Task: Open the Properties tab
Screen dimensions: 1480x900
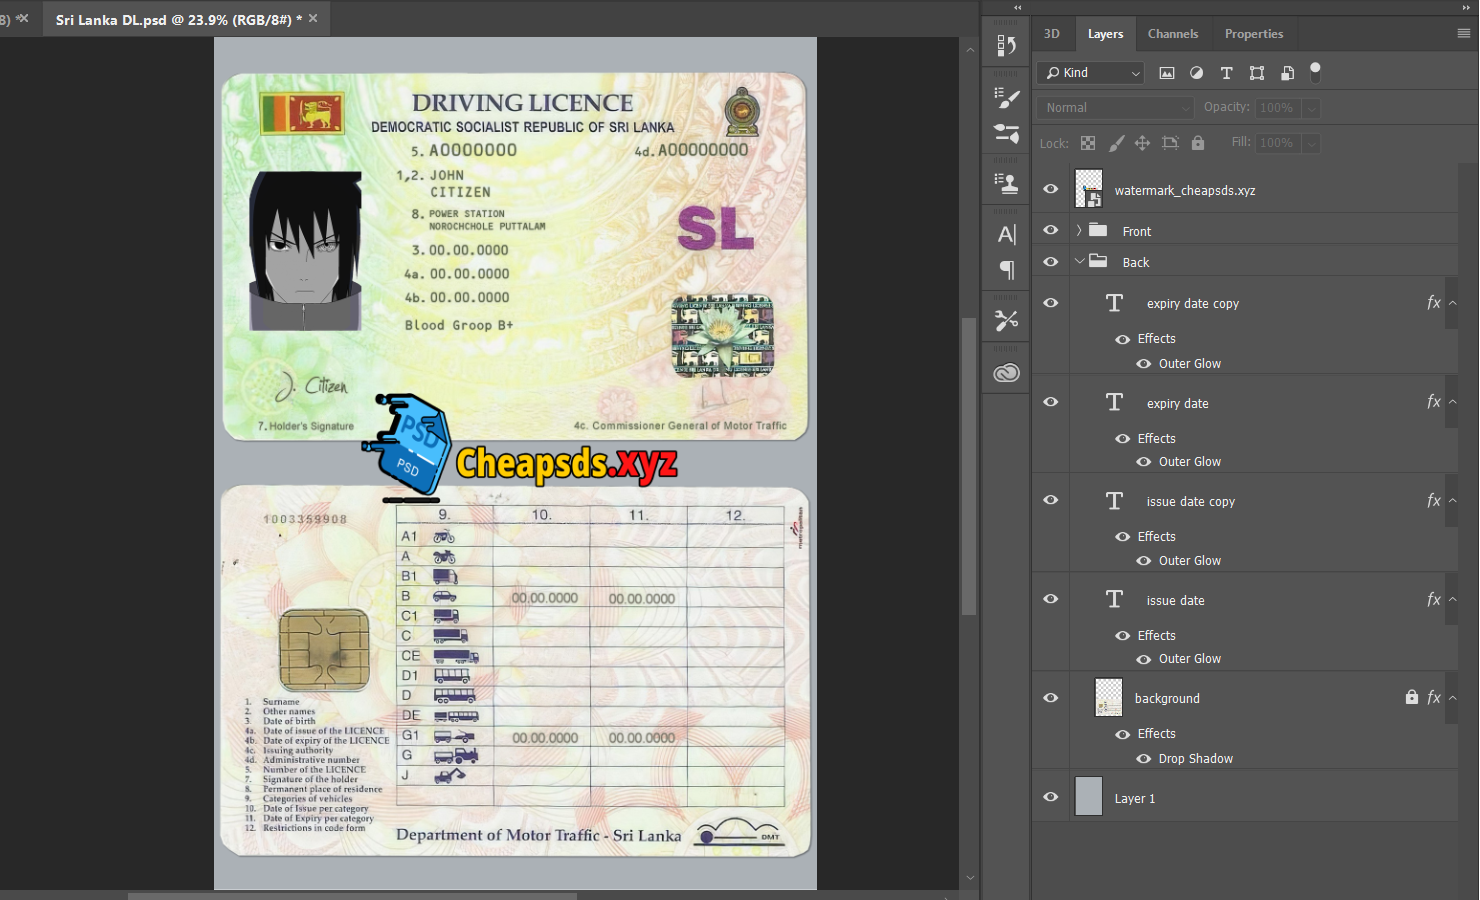Action: [x=1253, y=34]
